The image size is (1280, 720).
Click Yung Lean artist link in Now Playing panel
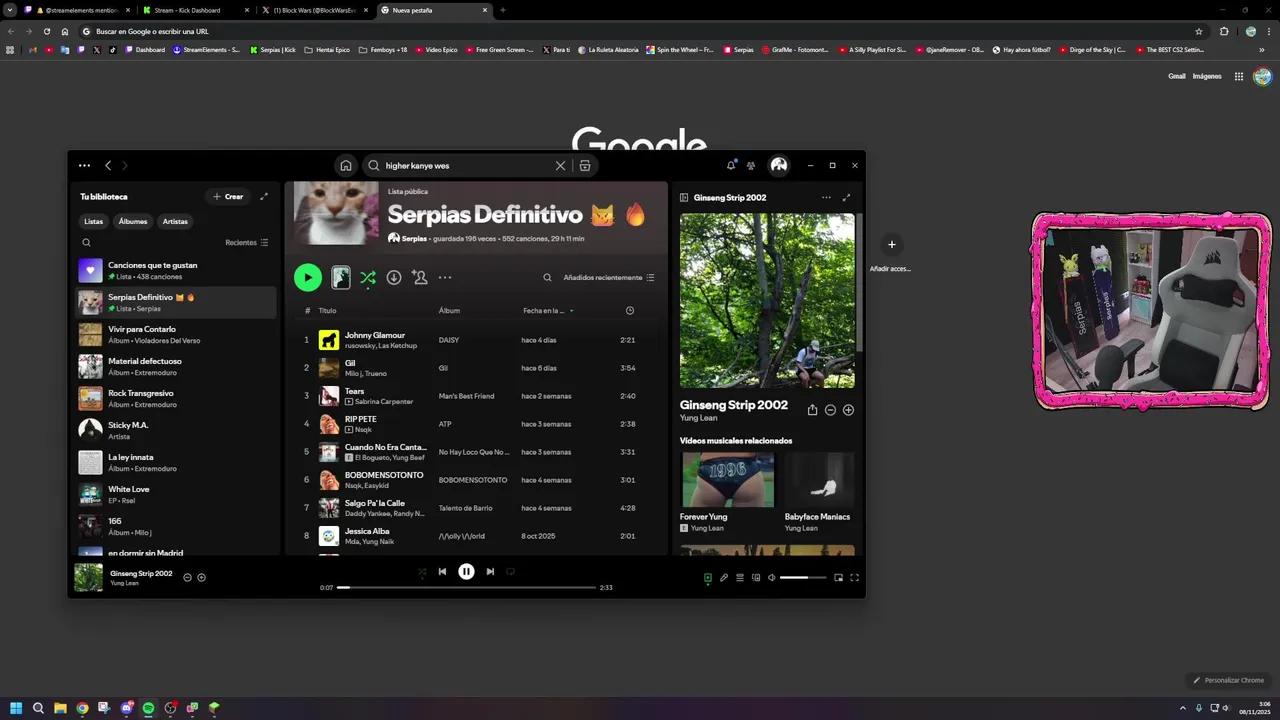pos(698,418)
